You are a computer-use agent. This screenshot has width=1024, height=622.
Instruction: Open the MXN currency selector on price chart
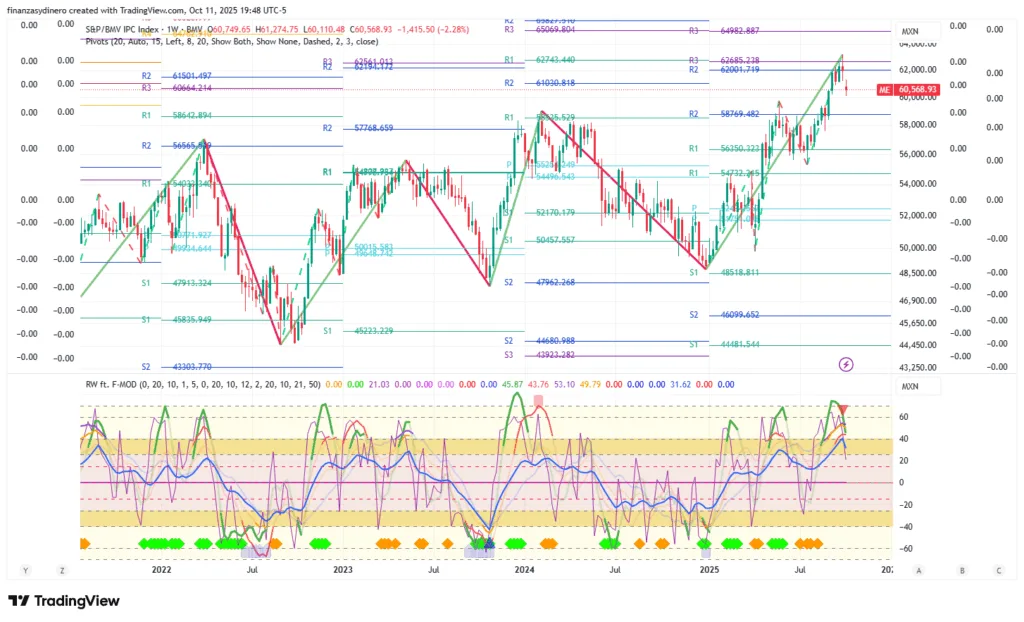pyautogui.click(x=910, y=31)
